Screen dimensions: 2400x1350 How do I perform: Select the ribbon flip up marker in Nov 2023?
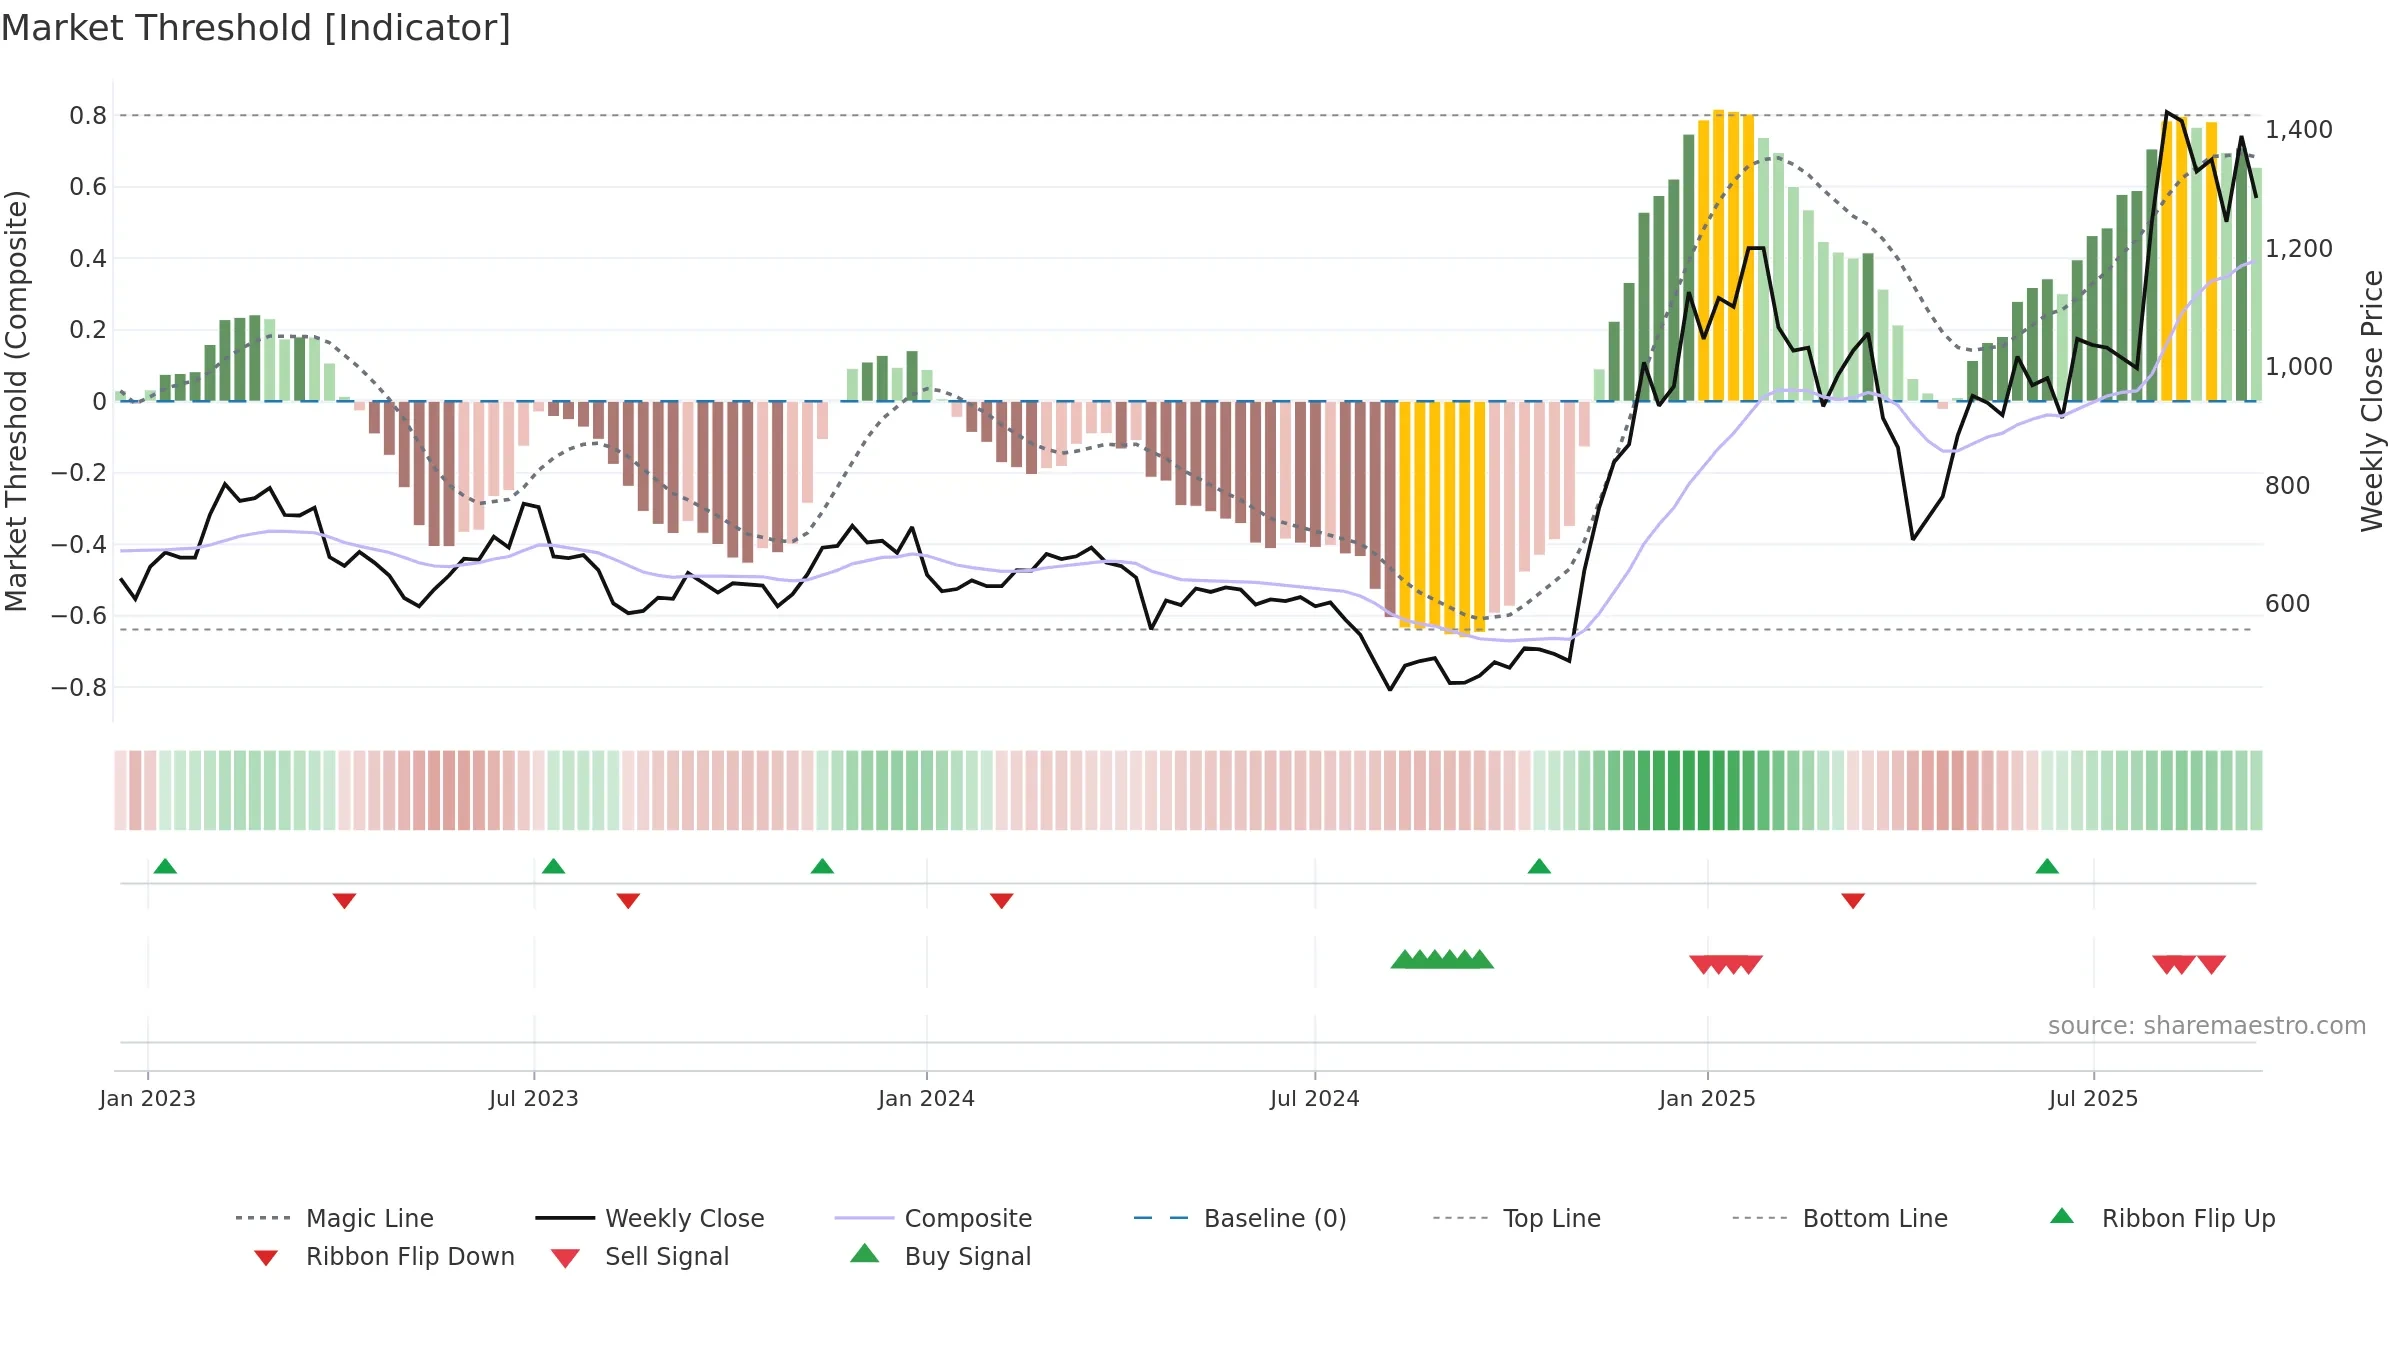(822, 866)
